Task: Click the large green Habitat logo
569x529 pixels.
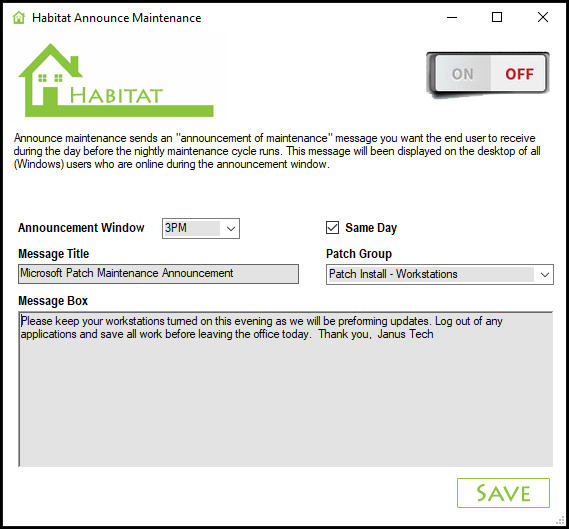Action: point(116,80)
